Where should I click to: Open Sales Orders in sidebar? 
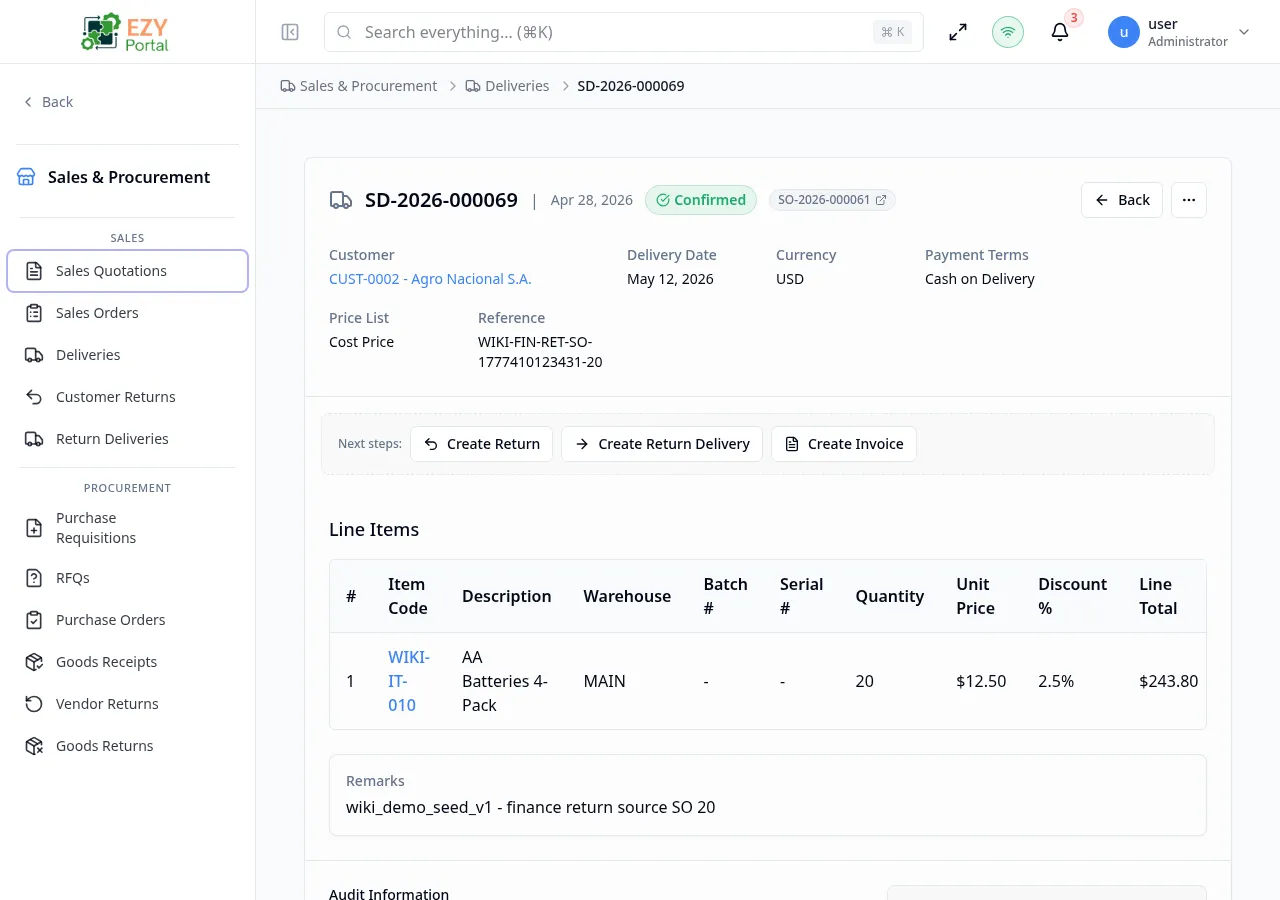pos(127,313)
